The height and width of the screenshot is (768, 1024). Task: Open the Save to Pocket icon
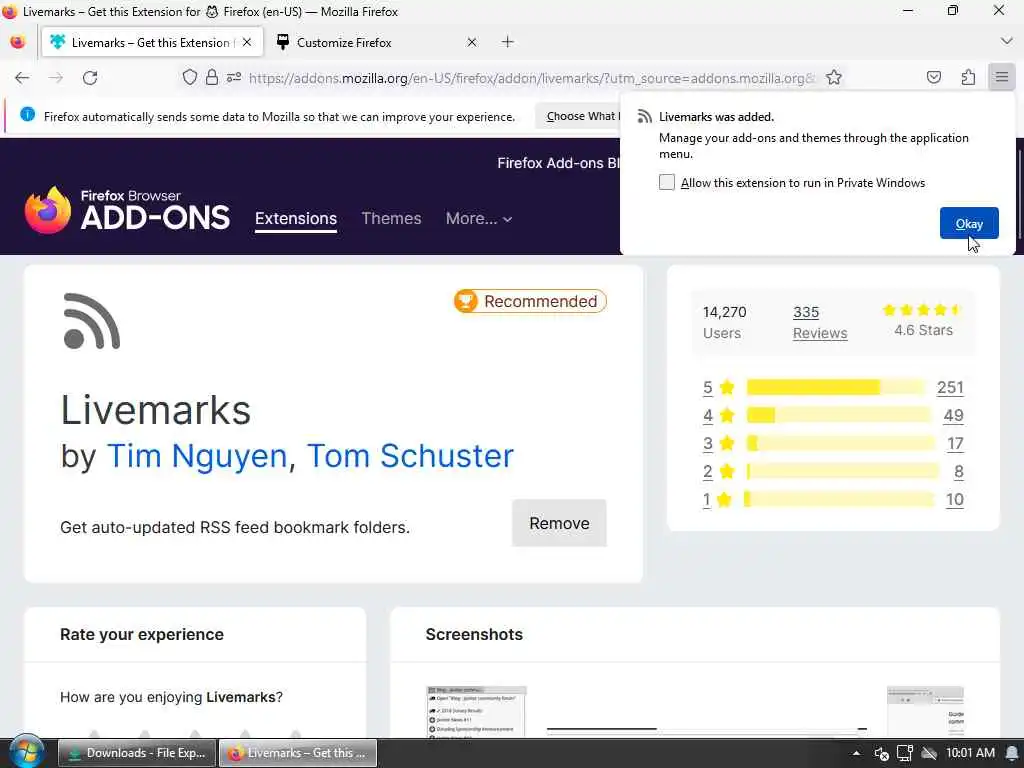click(934, 77)
